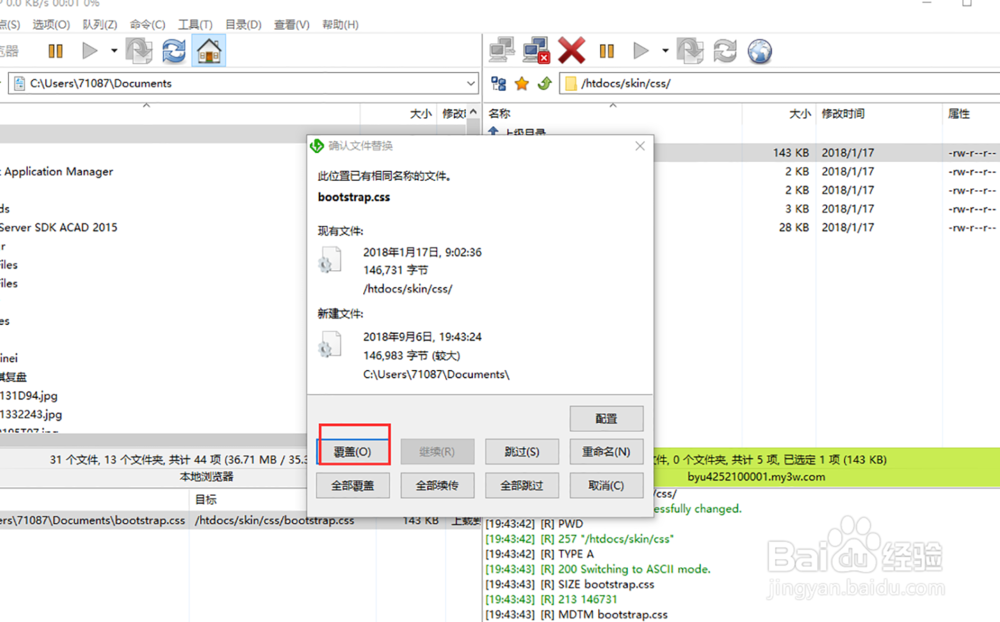Open the 命令(C) menu
Screen dimensions: 1000x622
point(147,24)
